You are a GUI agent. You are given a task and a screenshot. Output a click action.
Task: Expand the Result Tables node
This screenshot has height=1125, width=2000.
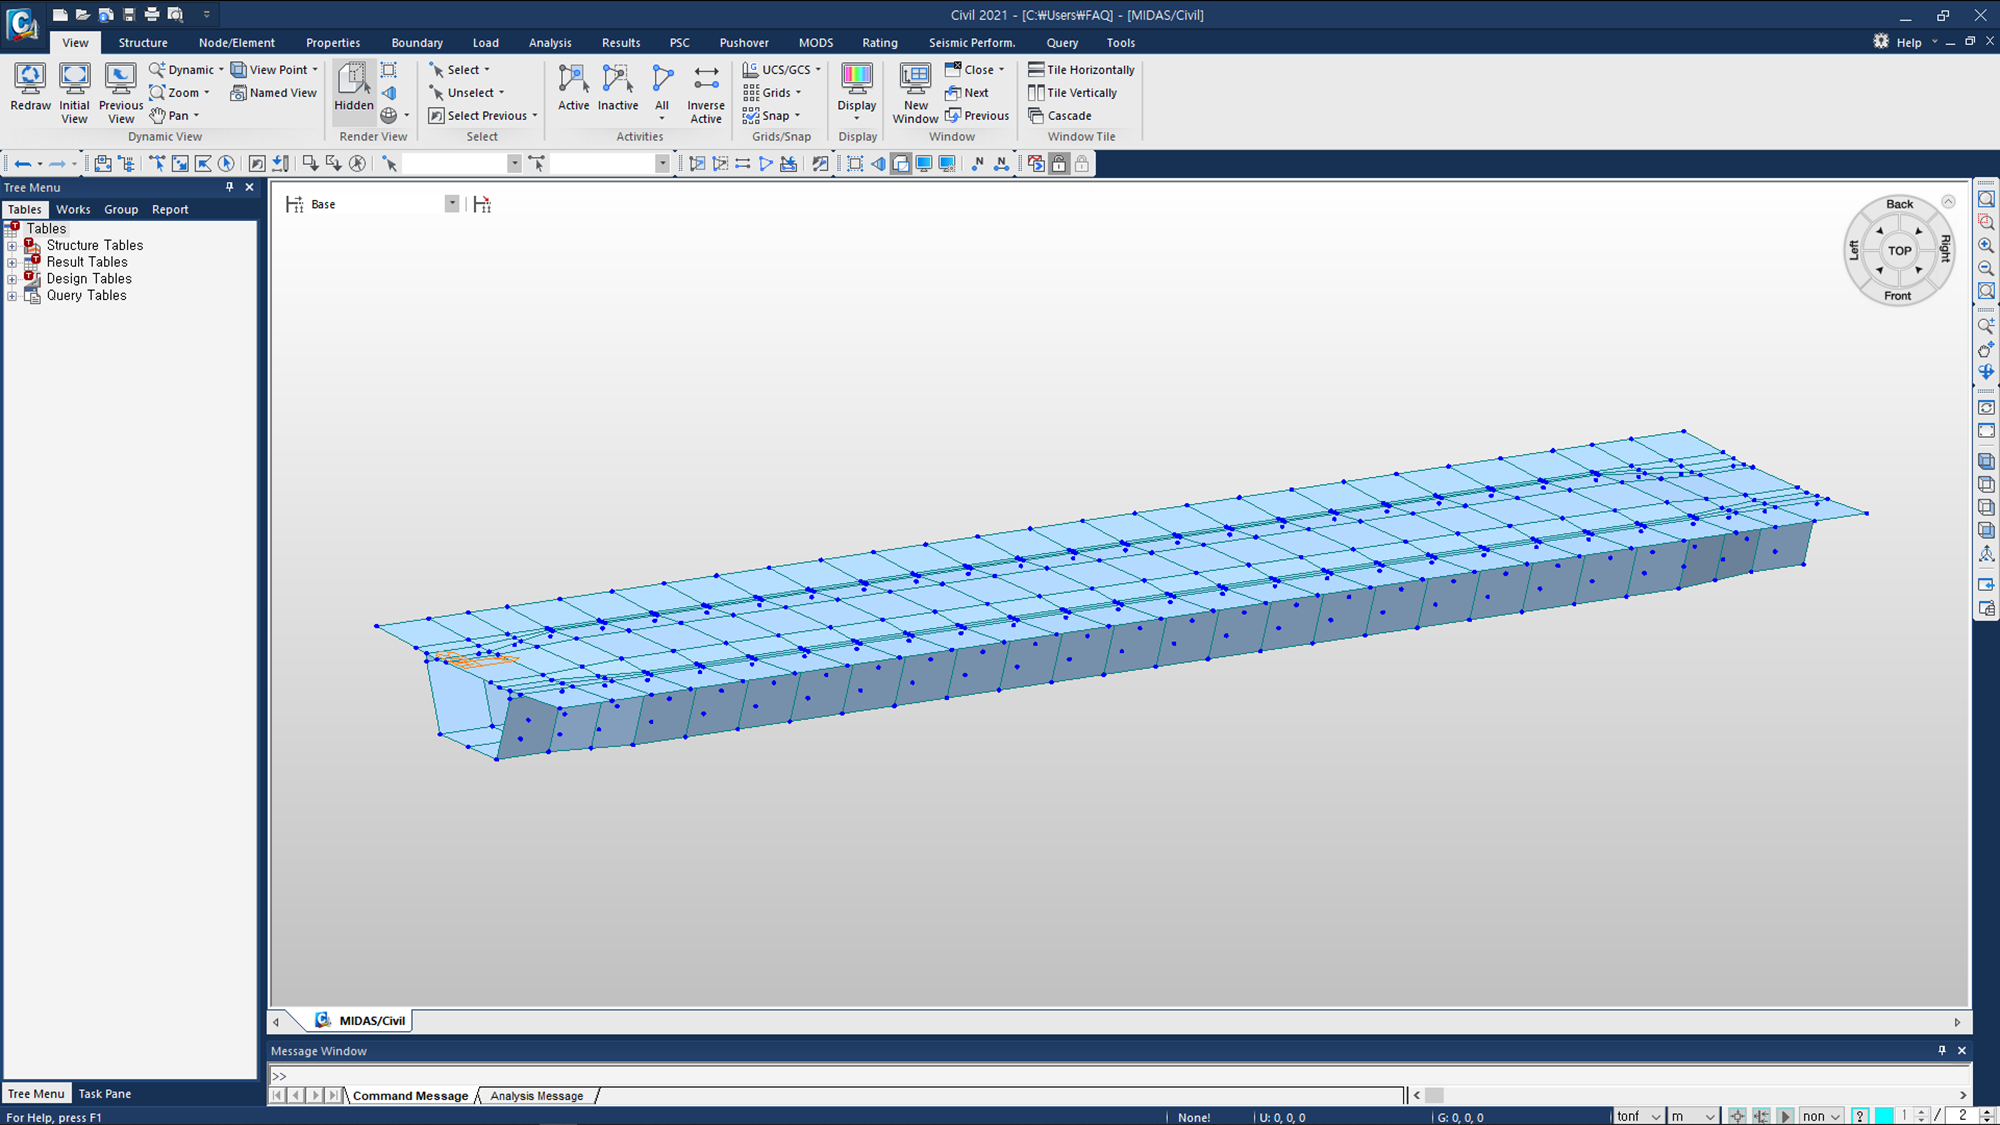(12, 262)
